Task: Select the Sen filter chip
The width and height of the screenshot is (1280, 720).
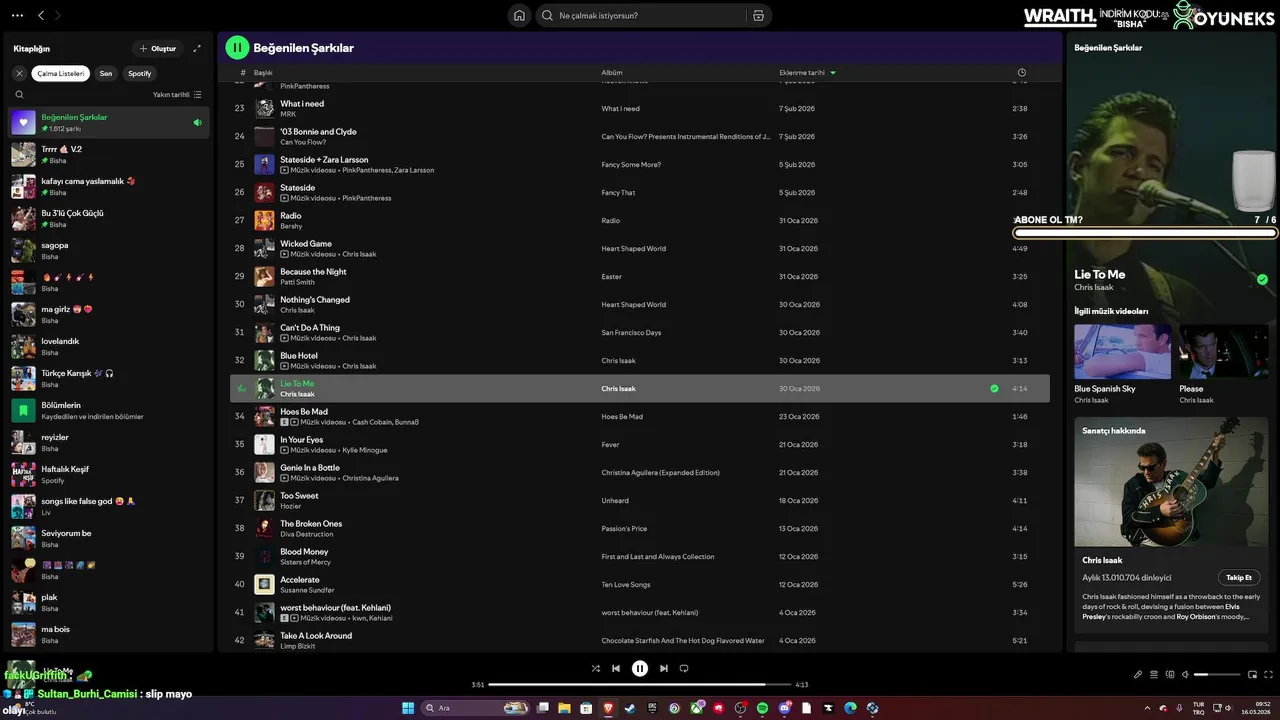Action: tap(106, 73)
